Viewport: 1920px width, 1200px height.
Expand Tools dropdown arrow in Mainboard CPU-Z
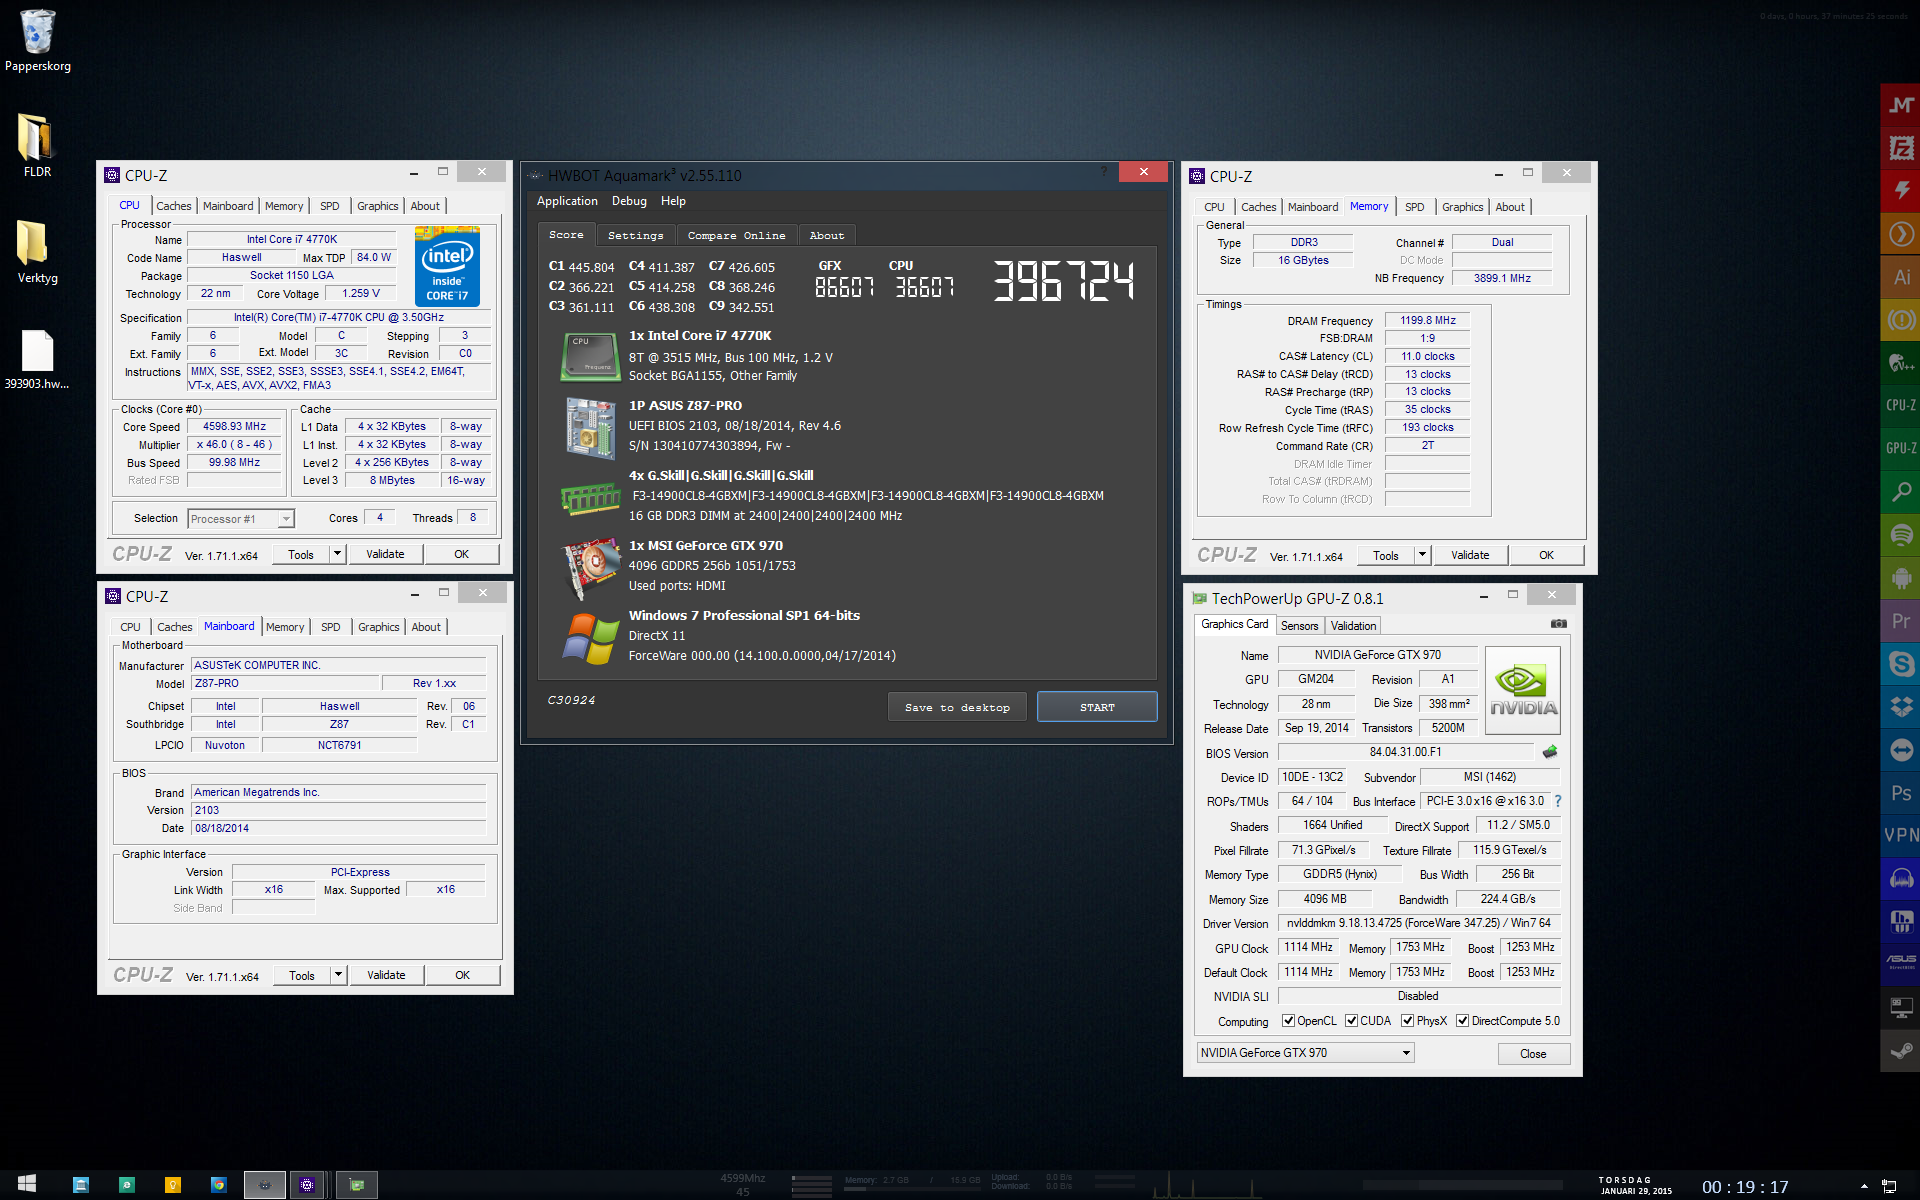(x=339, y=975)
